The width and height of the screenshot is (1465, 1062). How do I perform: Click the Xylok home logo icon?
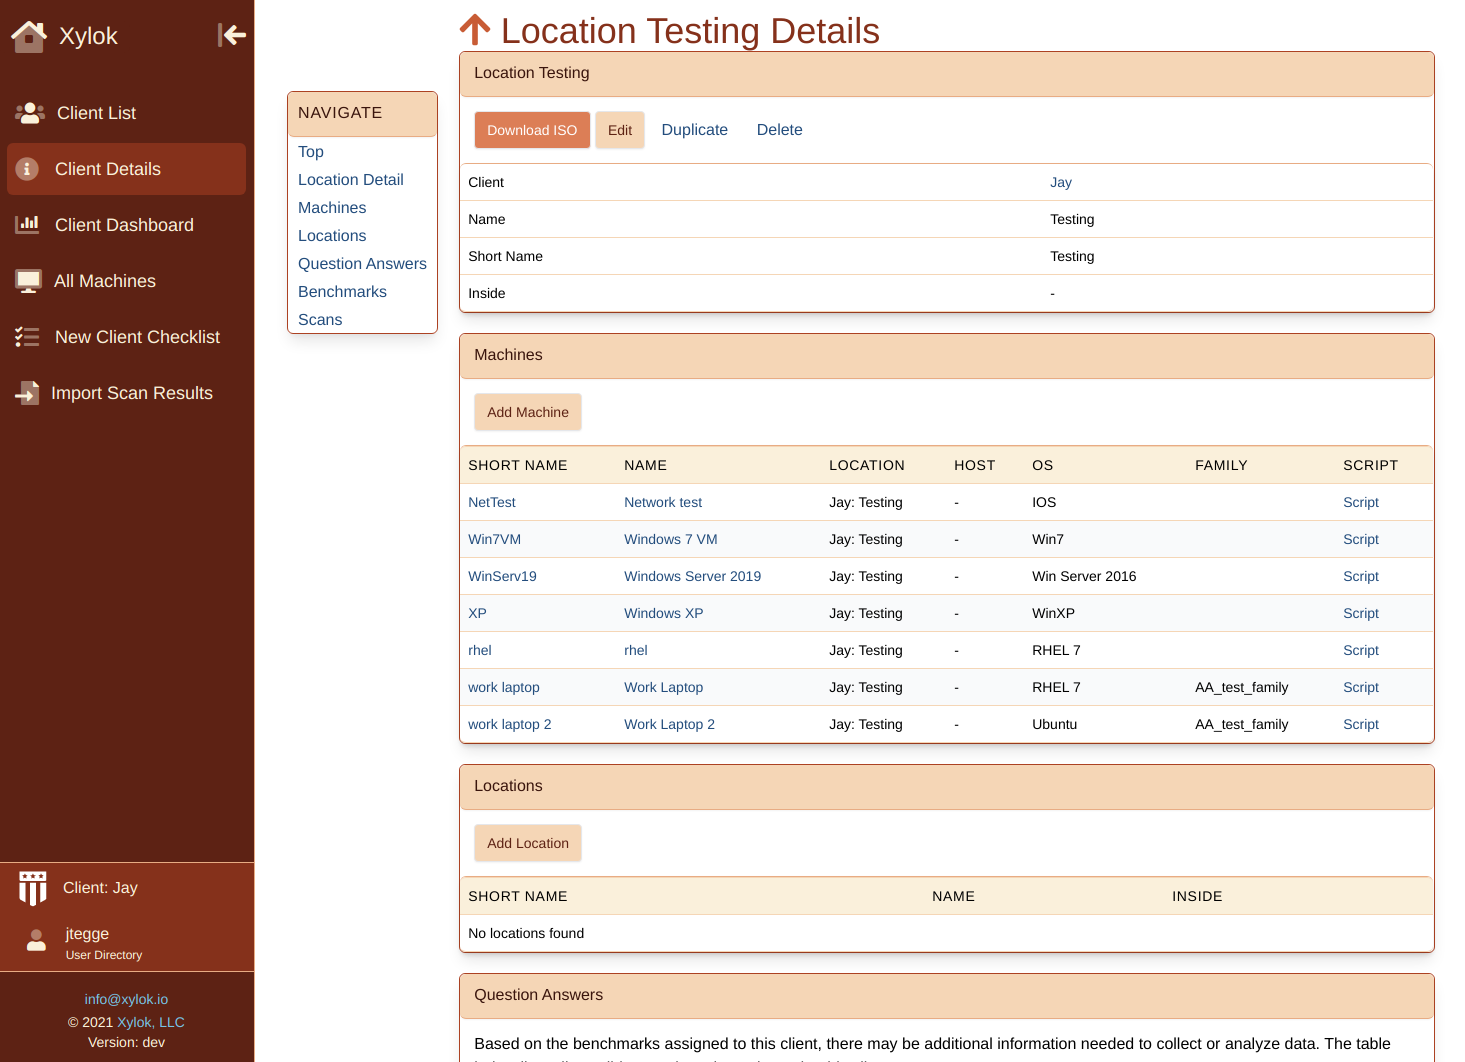[x=29, y=36]
